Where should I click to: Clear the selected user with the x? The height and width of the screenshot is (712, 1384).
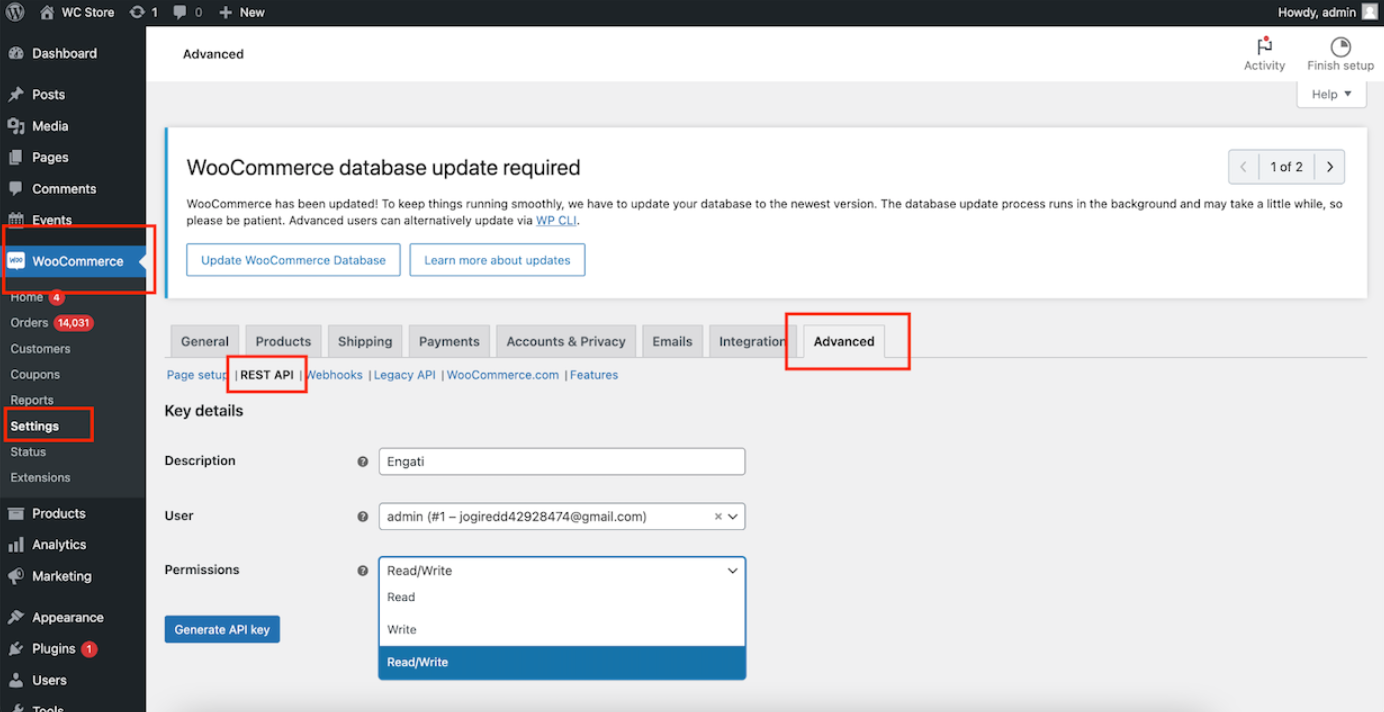(717, 517)
